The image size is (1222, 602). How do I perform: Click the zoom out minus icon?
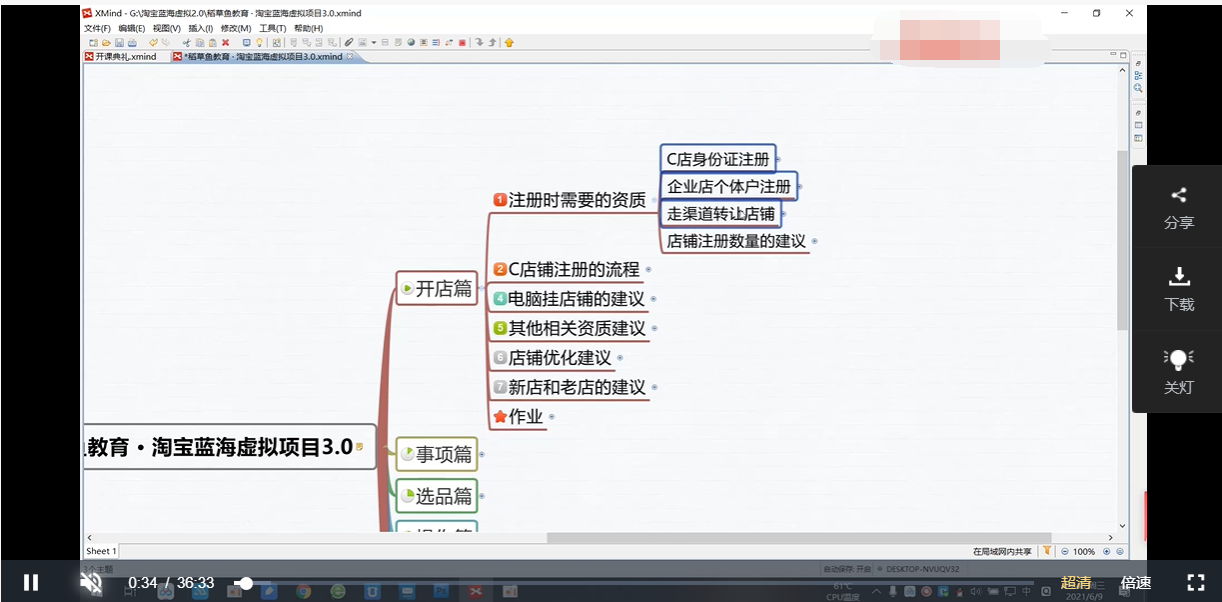(1065, 552)
